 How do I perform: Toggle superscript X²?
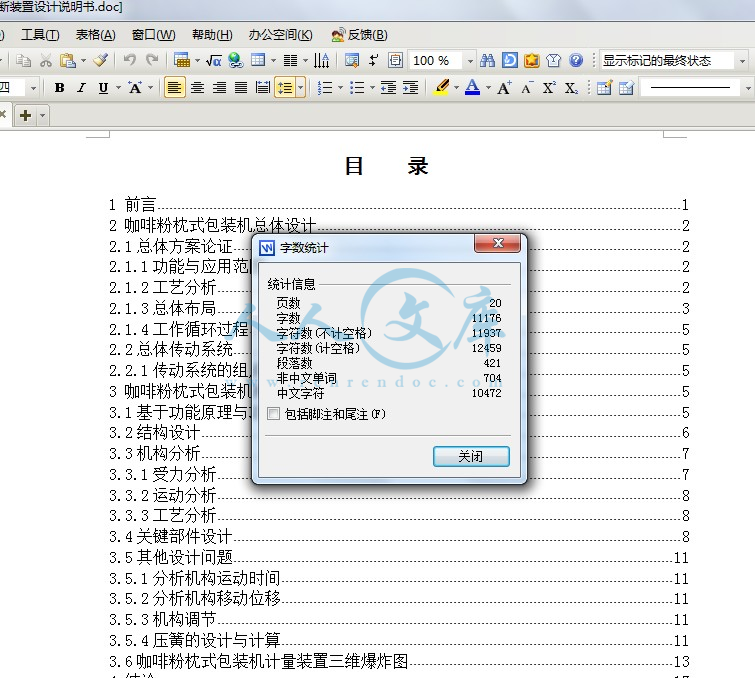click(x=549, y=88)
